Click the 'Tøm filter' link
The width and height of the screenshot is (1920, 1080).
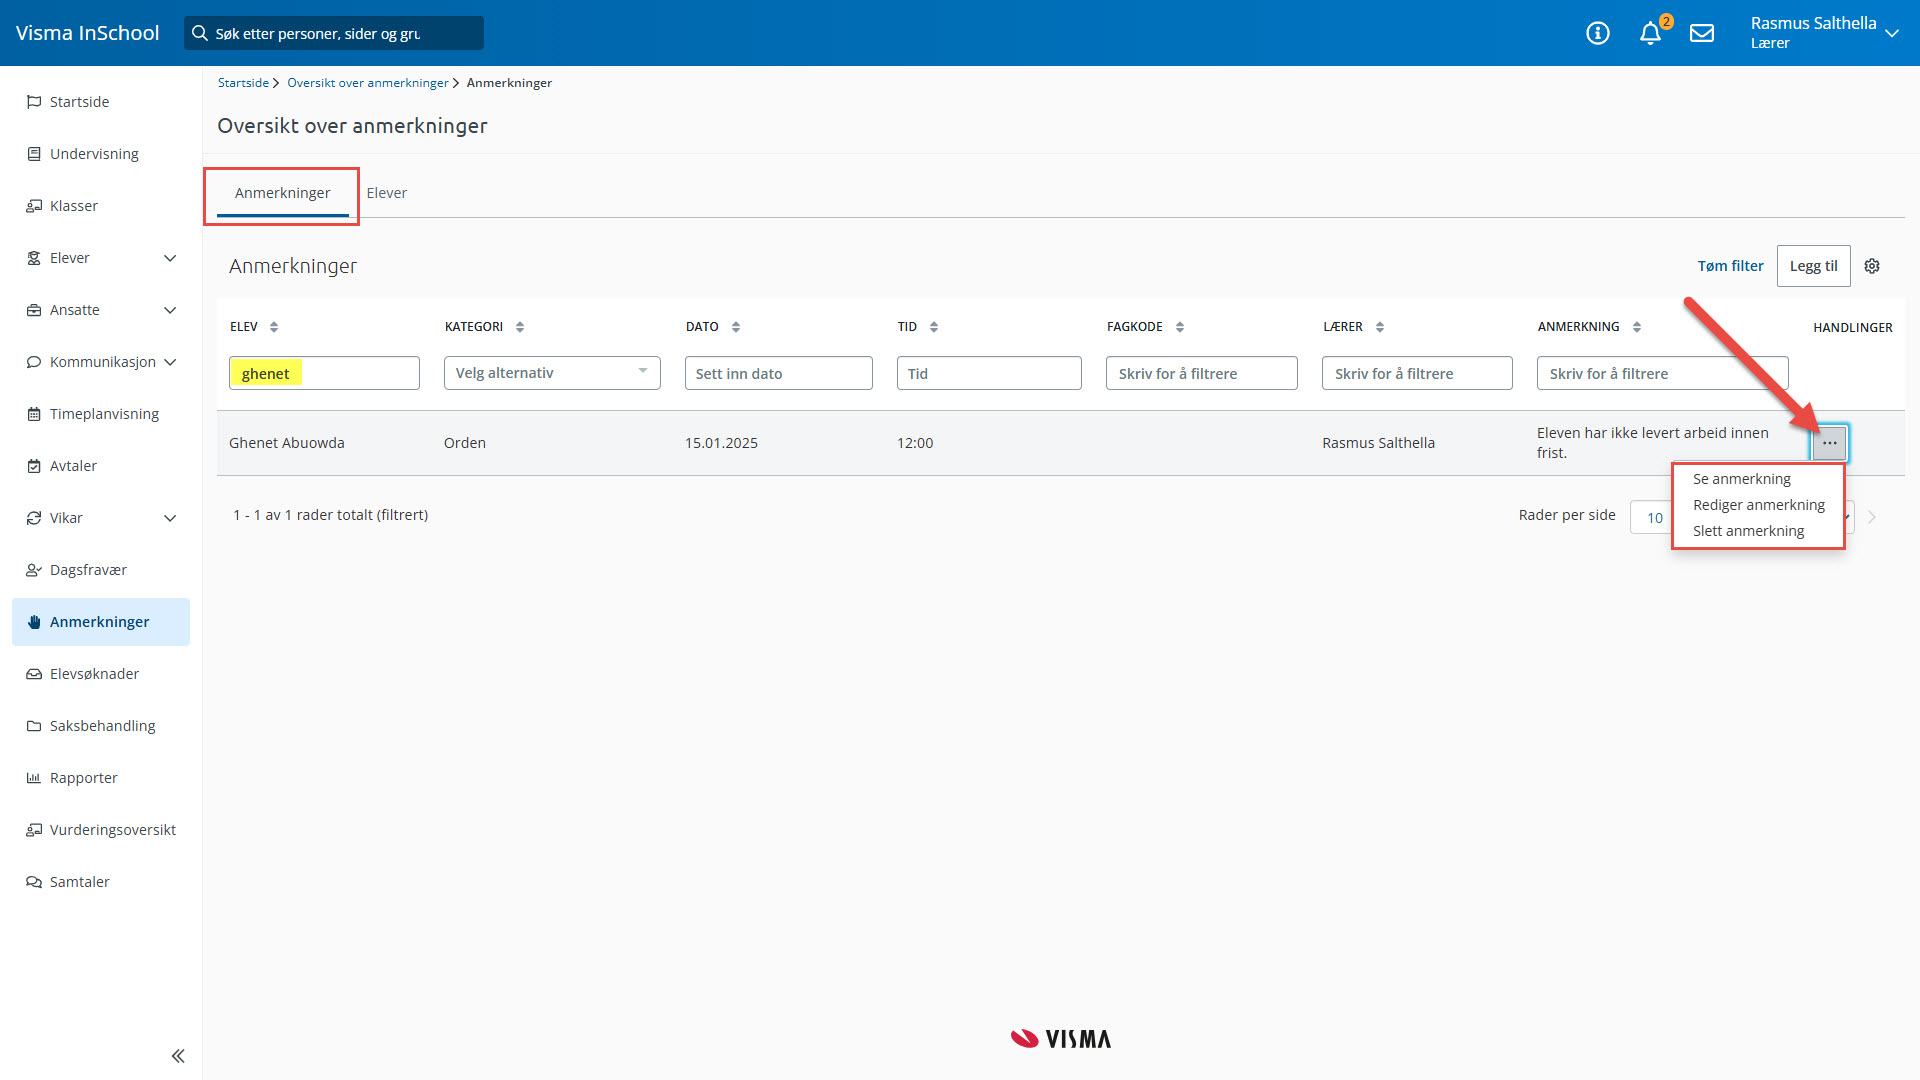(1730, 266)
